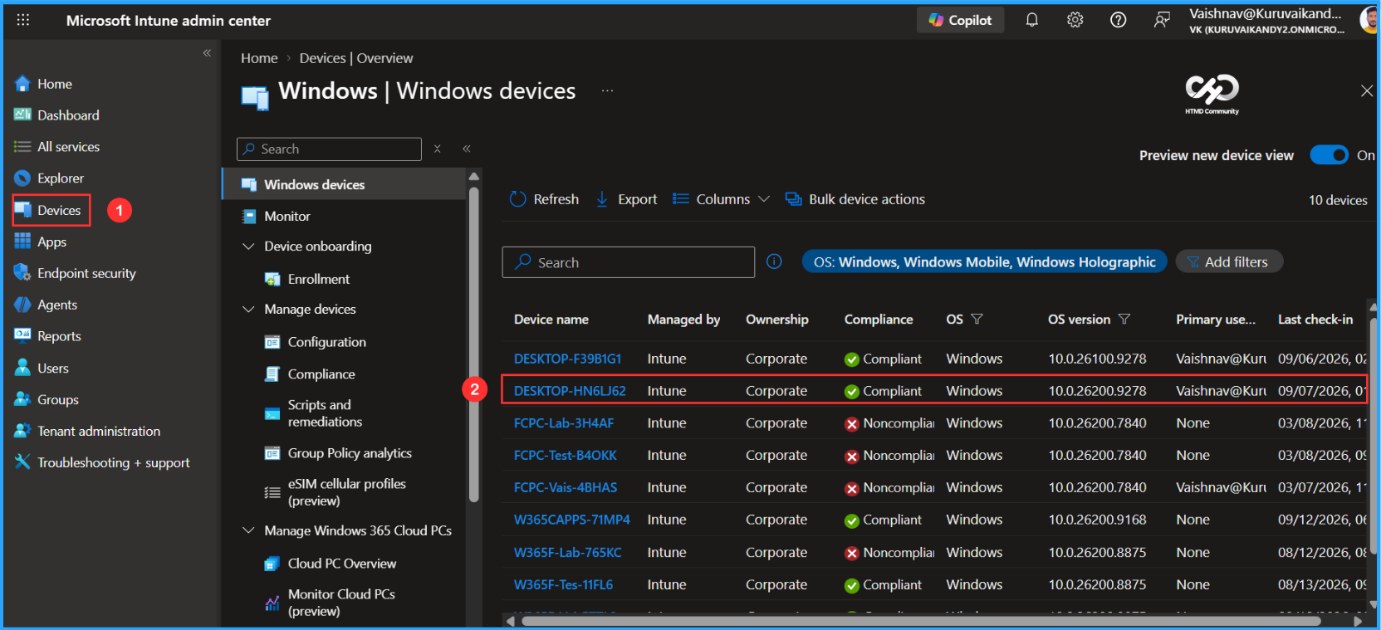This screenshot has height=630, width=1381.
Task: Clear the blade menu search
Action: coord(437,149)
